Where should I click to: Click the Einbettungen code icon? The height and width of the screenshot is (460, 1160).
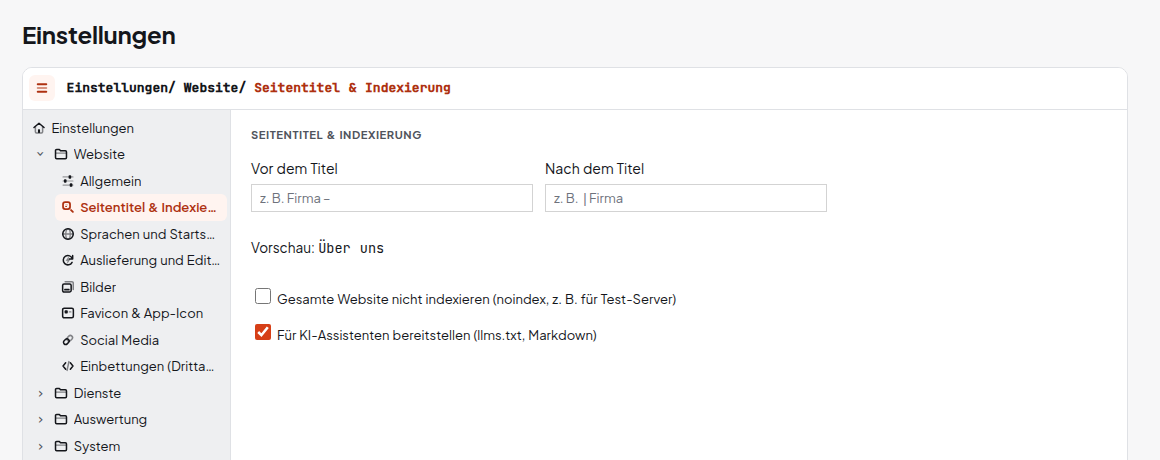tap(68, 366)
